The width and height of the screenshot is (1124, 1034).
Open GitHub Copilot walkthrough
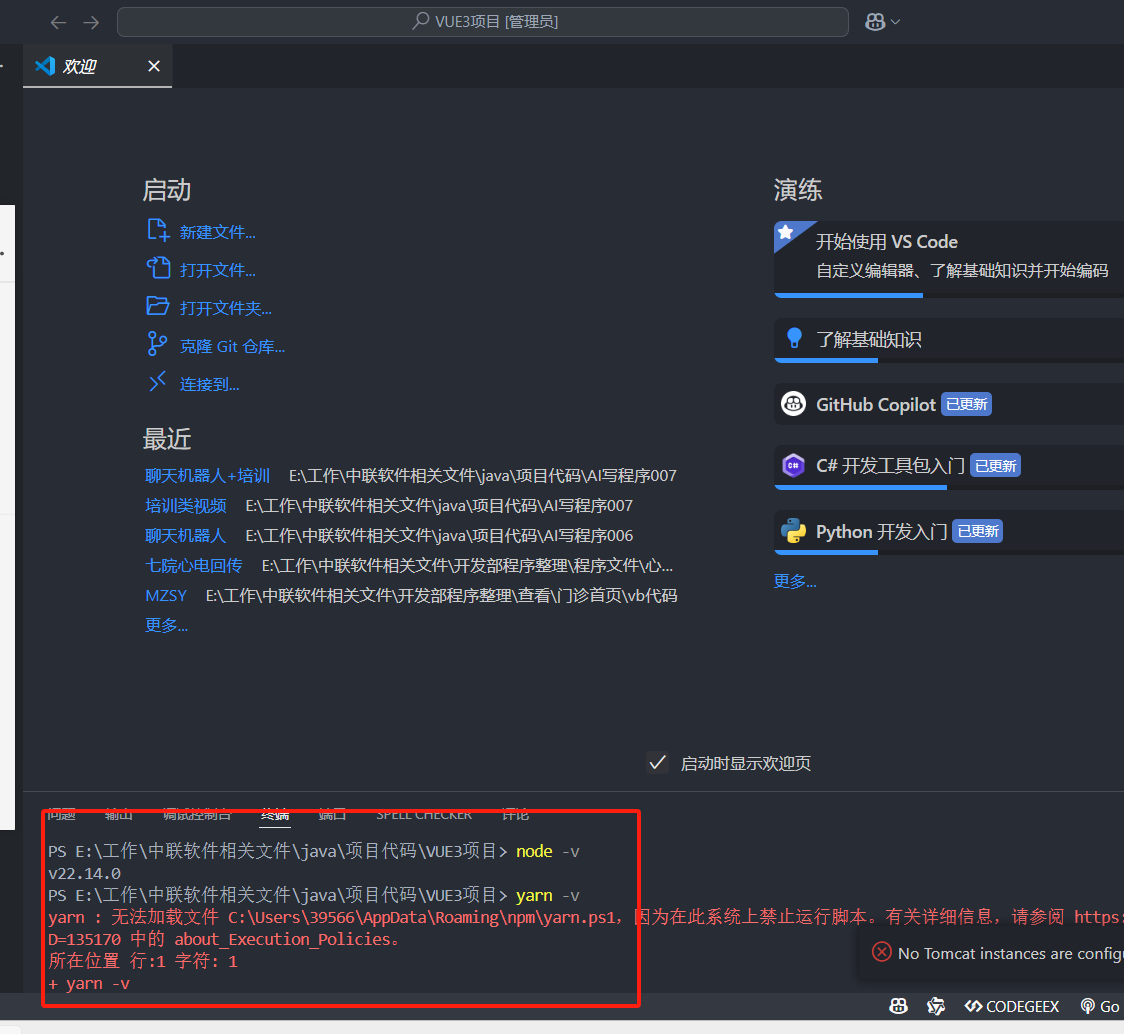[x=949, y=404]
